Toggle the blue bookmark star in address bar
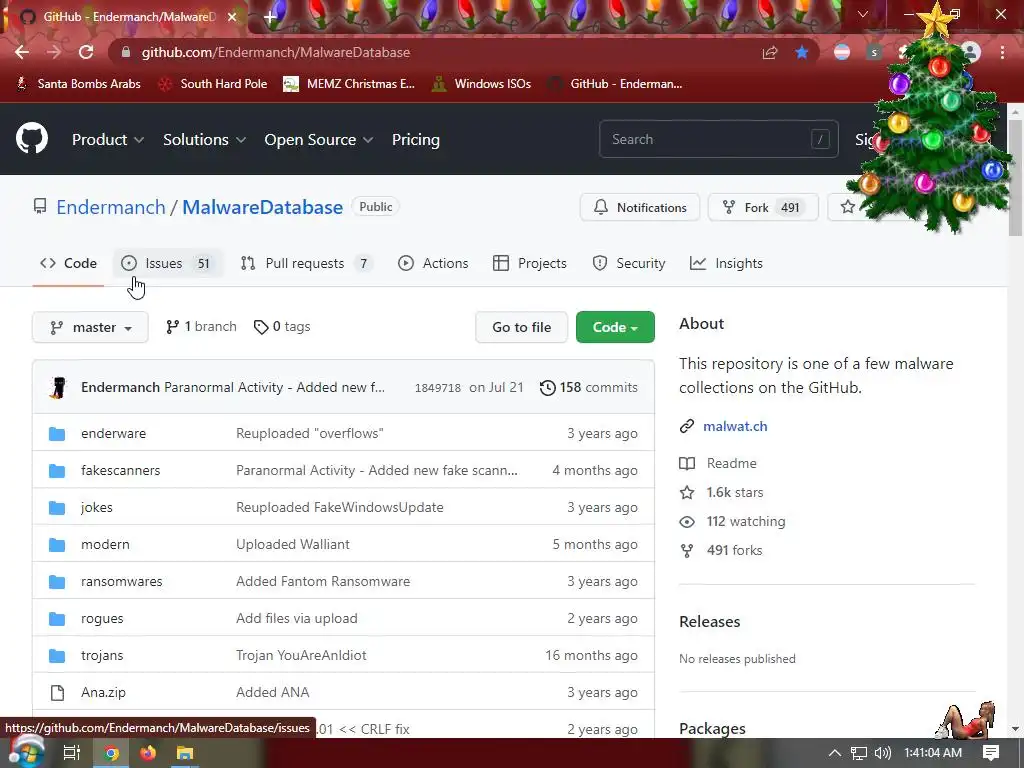The width and height of the screenshot is (1024, 768). coord(802,52)
